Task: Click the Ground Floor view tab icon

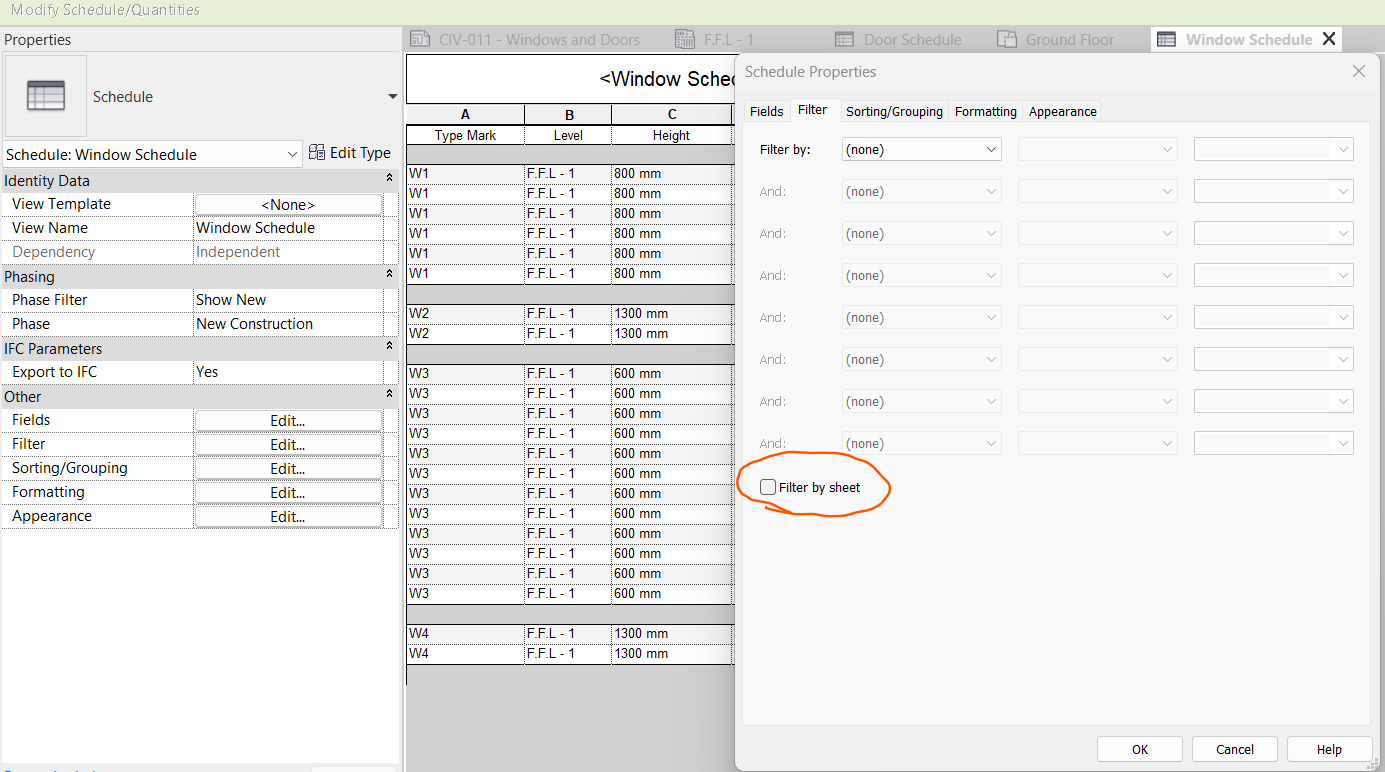Action: click(1007, 39)
